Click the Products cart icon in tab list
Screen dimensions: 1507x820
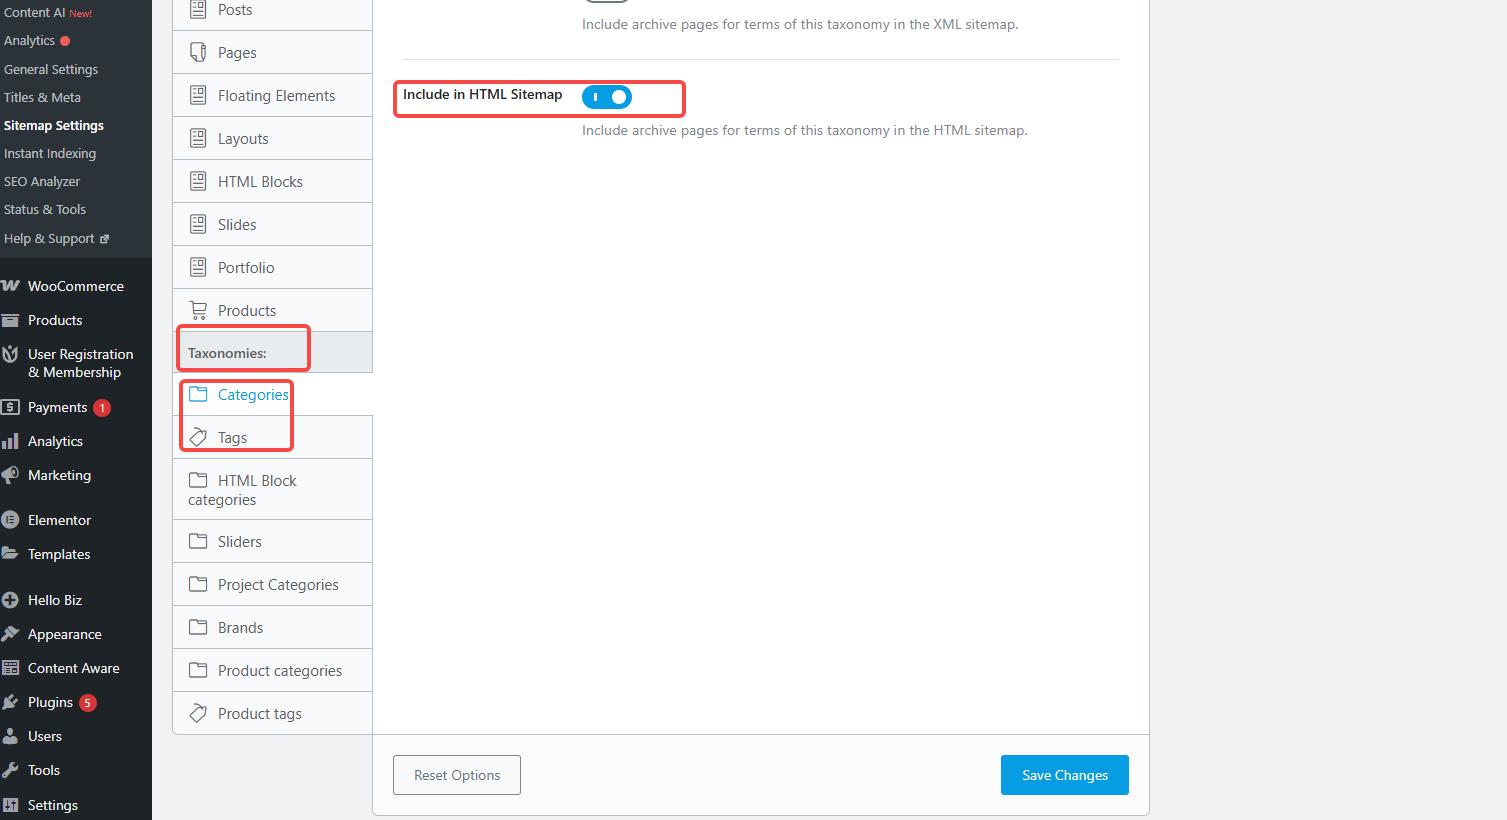(198, 310)
